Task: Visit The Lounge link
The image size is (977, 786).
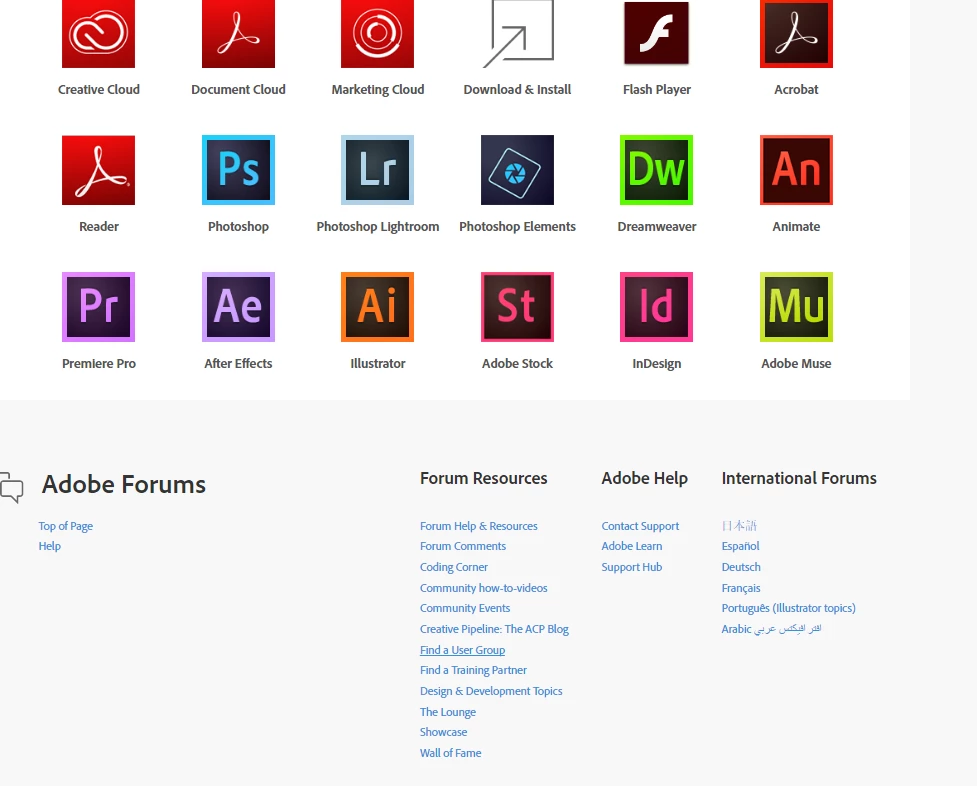Action: tap(447, 712)
